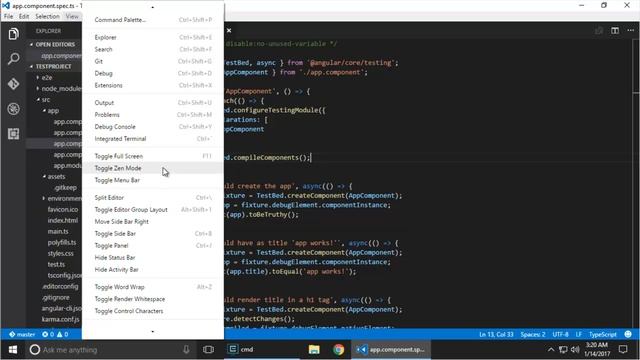Open the Task View taskbar icon
Image resolution: width=640 pixels, height=360 pixels.
[x=209, y=350]
